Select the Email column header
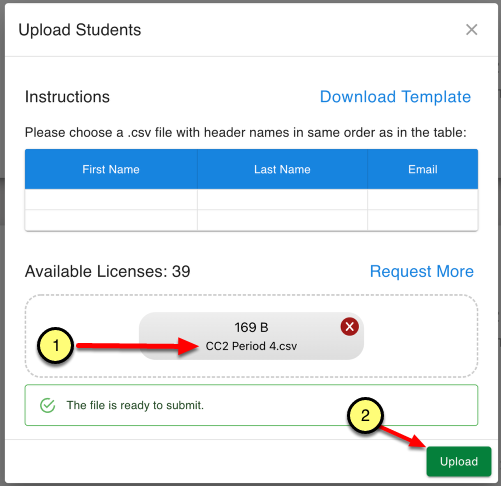Viewport: 501px width, 486px height. pos(423,169)
